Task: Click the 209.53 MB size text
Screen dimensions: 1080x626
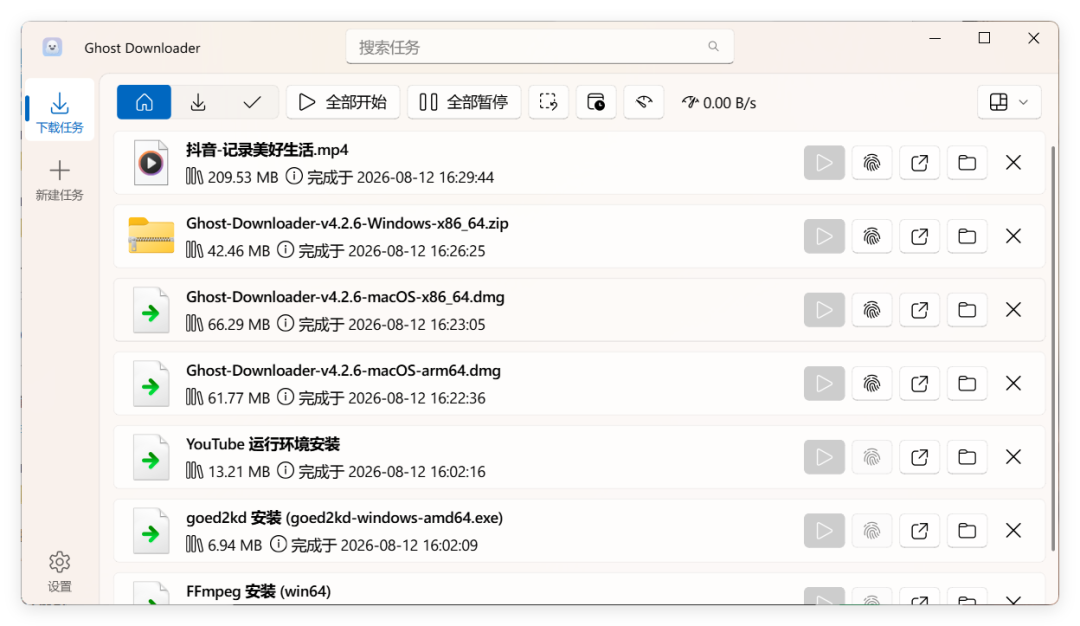Action: pos(242,177)
